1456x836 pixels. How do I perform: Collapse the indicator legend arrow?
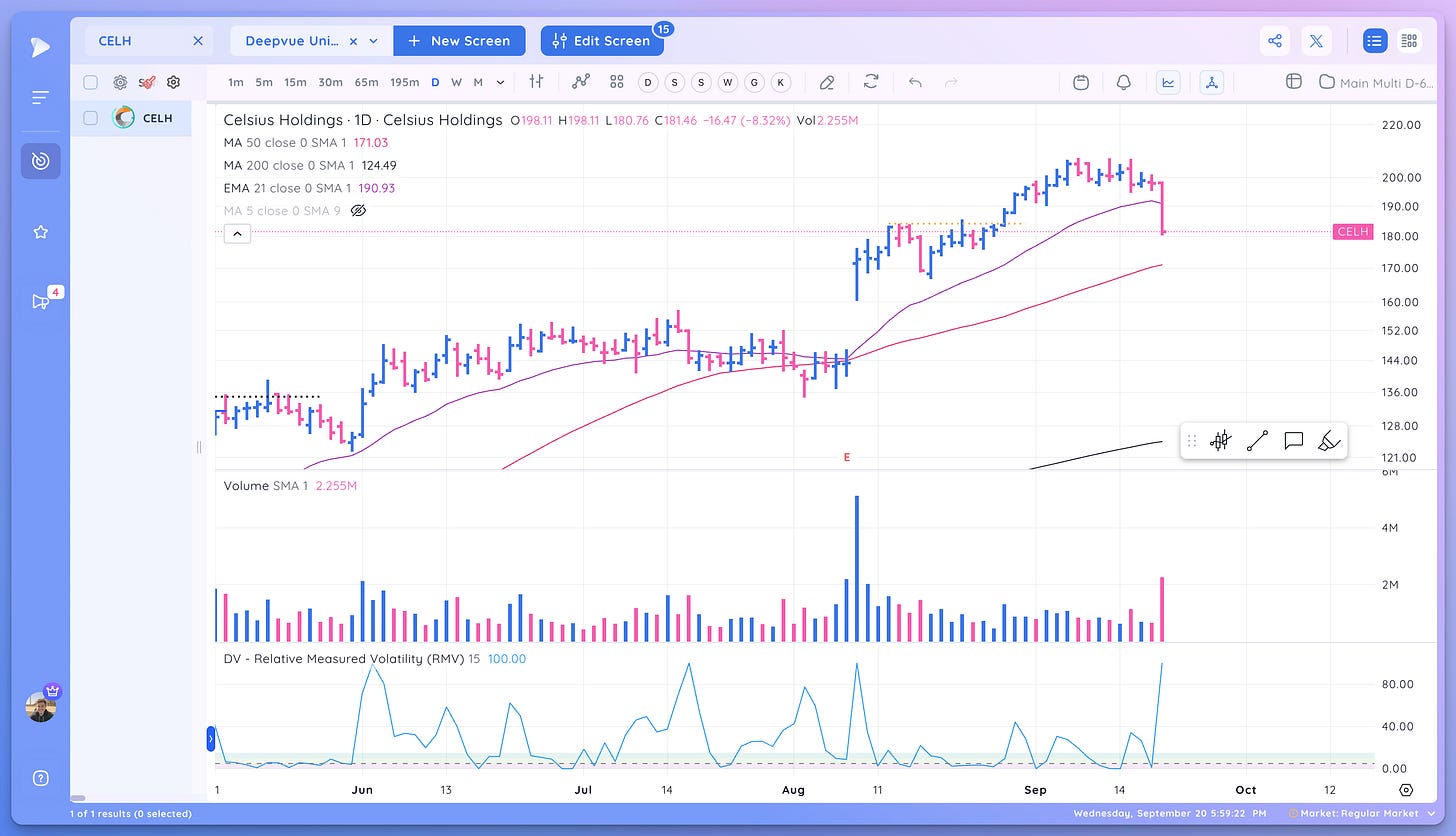(x=236, y=234)
